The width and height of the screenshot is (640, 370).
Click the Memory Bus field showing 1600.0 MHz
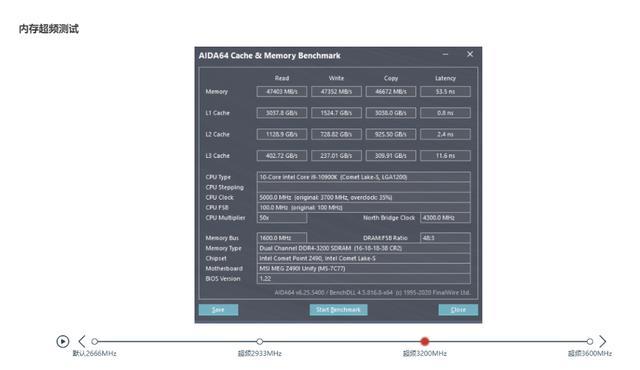pos(282,238)
